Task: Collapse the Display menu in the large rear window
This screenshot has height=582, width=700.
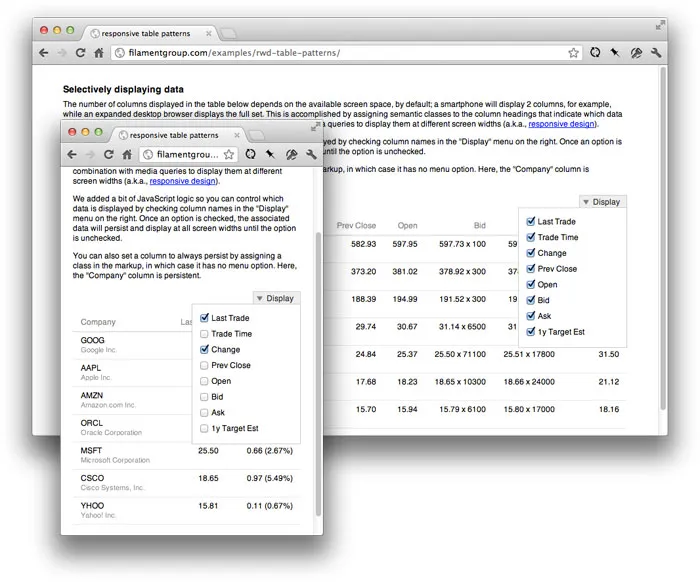Action: (601, 202)
